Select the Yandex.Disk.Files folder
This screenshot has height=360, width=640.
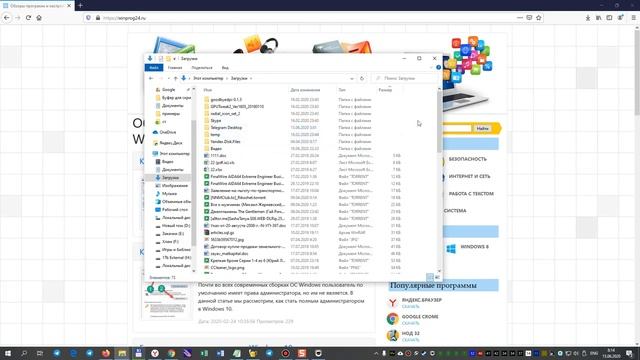(225, 142)
